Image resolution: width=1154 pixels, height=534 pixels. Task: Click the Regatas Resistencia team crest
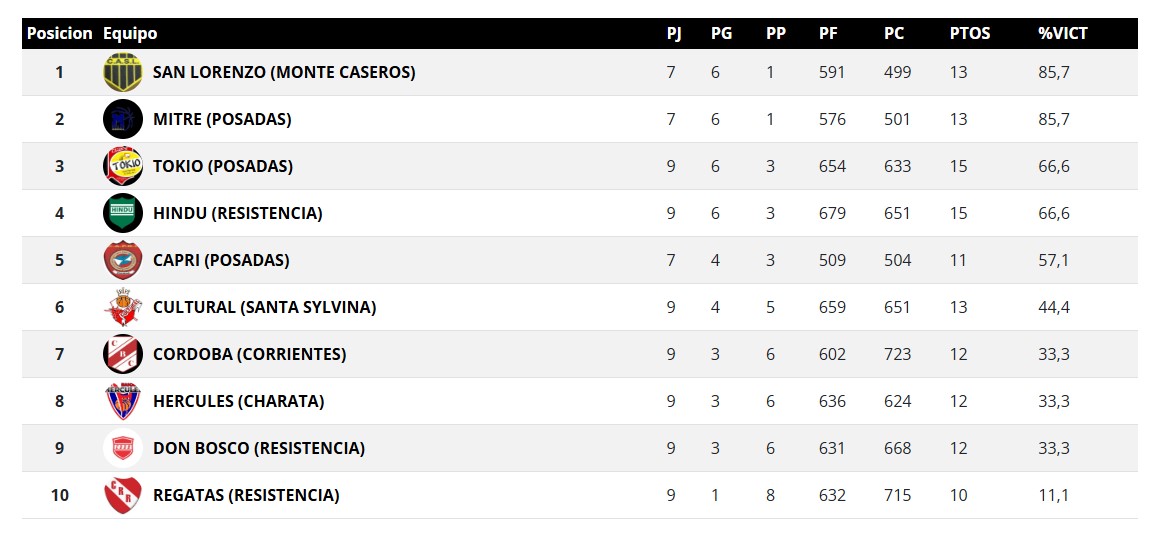[122, 495]
